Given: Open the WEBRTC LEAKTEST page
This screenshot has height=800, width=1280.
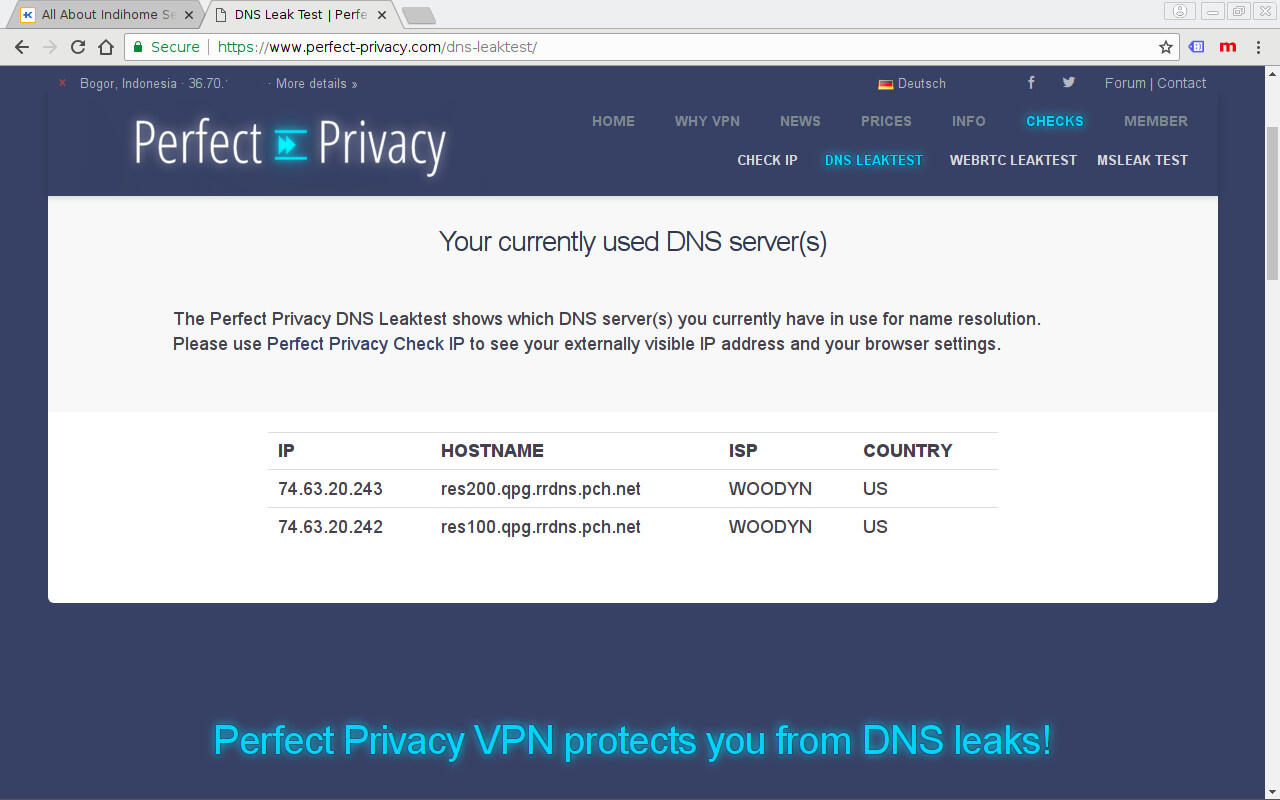Looking at the screenshot, I should (x=1013, y=160).
